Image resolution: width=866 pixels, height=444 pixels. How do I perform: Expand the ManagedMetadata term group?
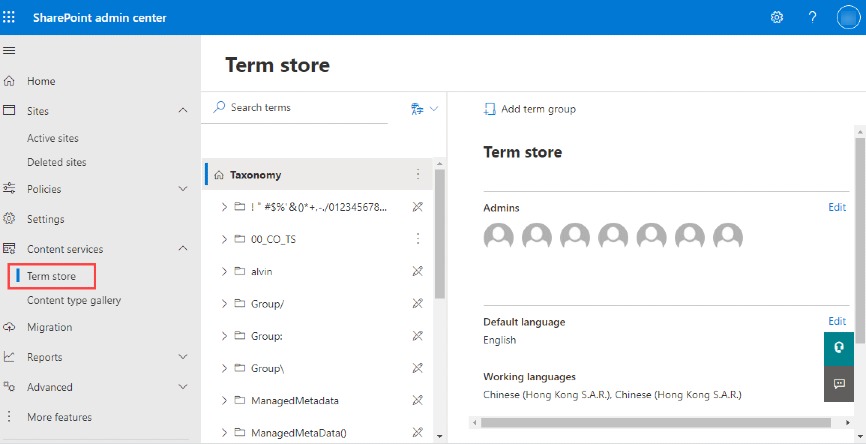pyautogui.click(x=223, y=400)
